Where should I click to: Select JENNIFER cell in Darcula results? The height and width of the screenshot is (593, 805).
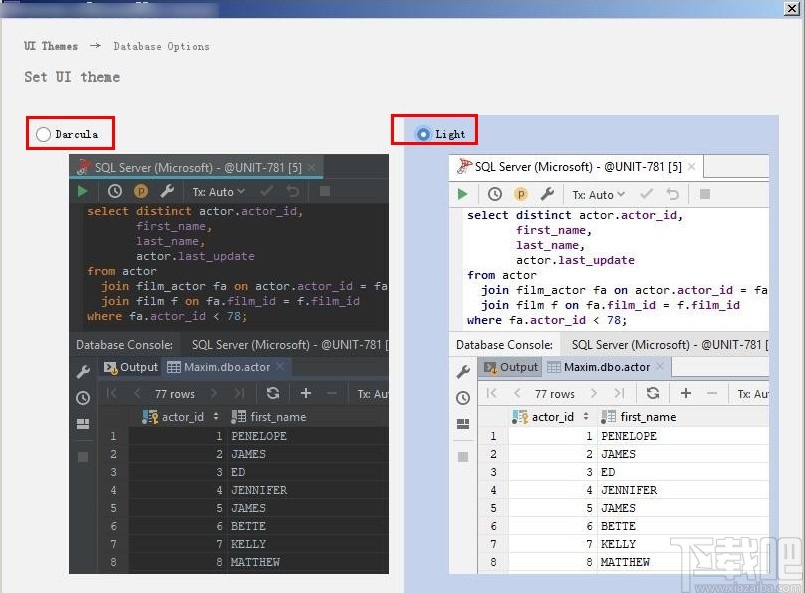pos(259,490)
